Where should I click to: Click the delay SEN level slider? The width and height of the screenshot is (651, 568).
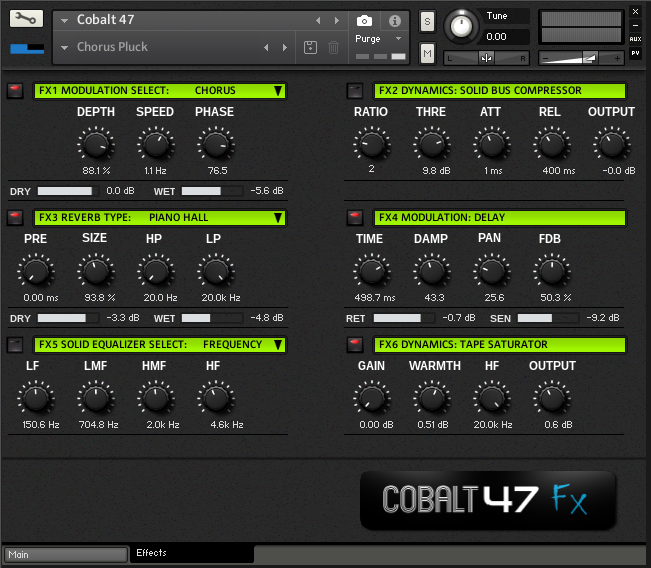(548, 318)
